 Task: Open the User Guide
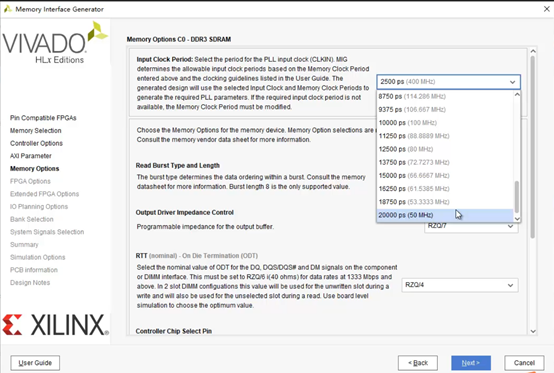(35, 363)
